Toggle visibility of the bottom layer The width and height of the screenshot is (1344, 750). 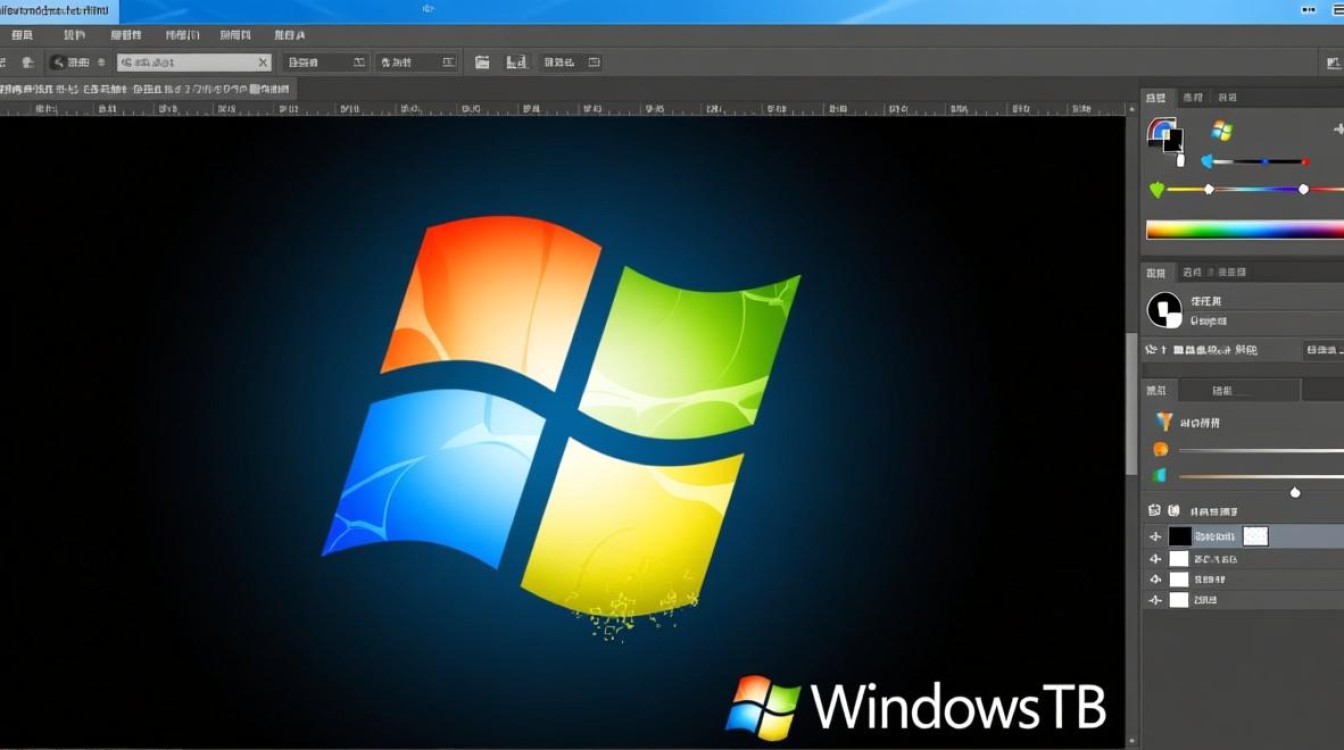1153,600
